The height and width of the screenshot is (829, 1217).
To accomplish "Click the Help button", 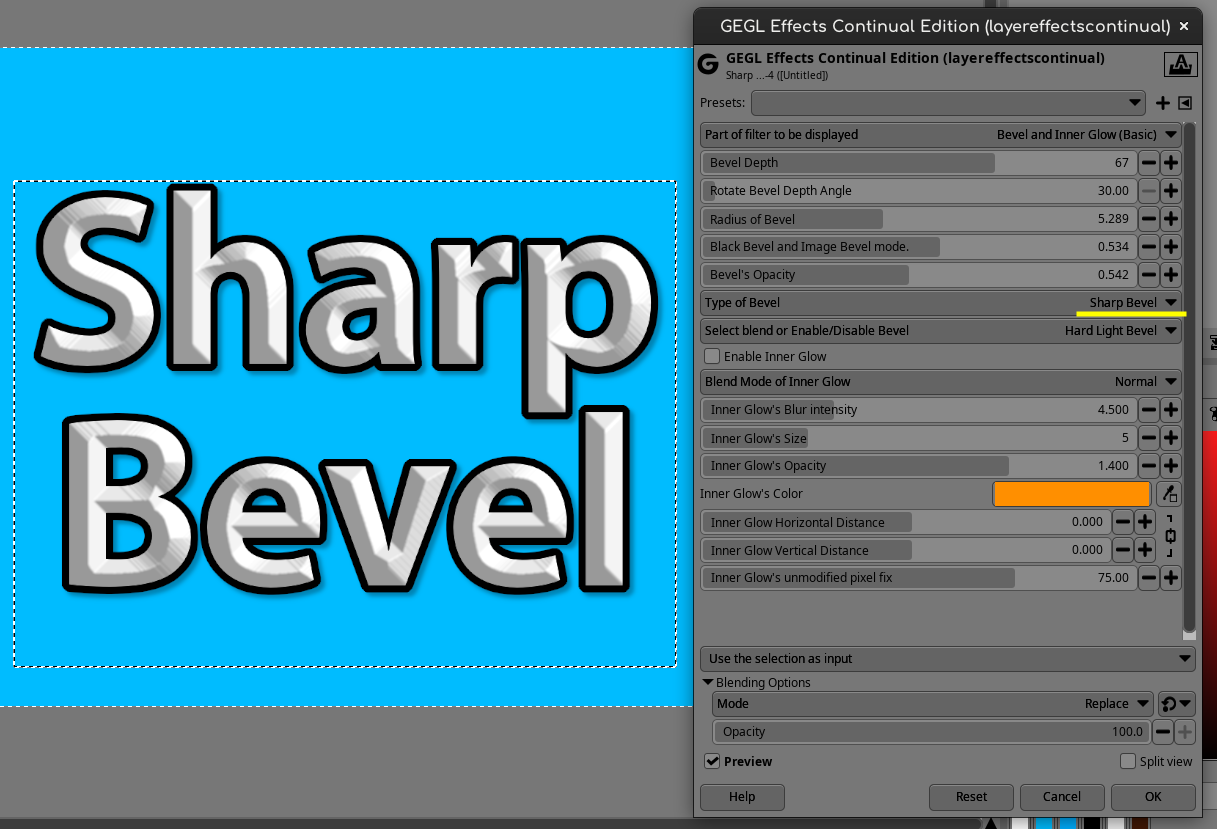I will (x=742, y=797).
